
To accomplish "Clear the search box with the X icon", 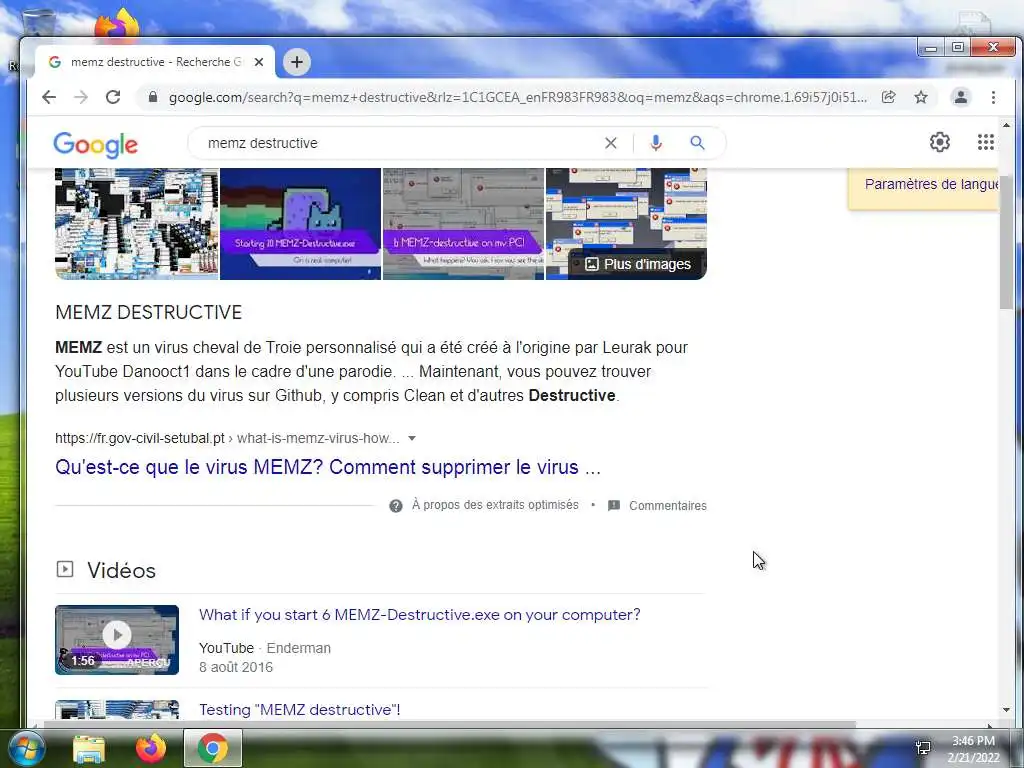I will pyautogui.click(x=611, y=143).
